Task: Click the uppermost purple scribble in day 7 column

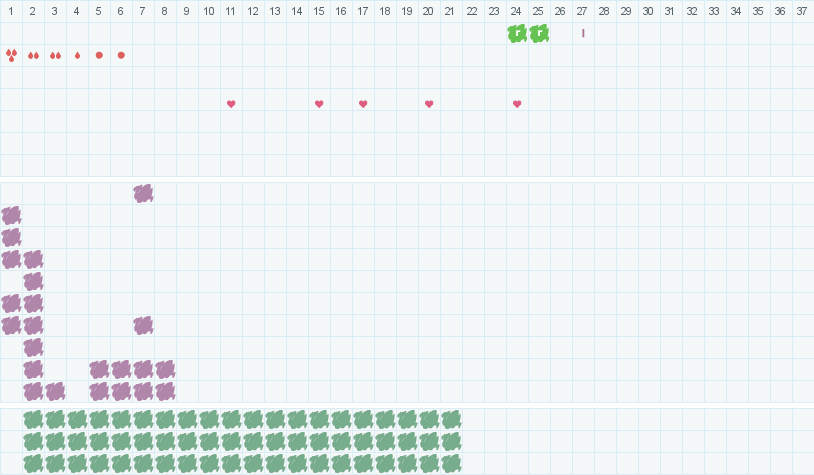Action: (143, 194)
